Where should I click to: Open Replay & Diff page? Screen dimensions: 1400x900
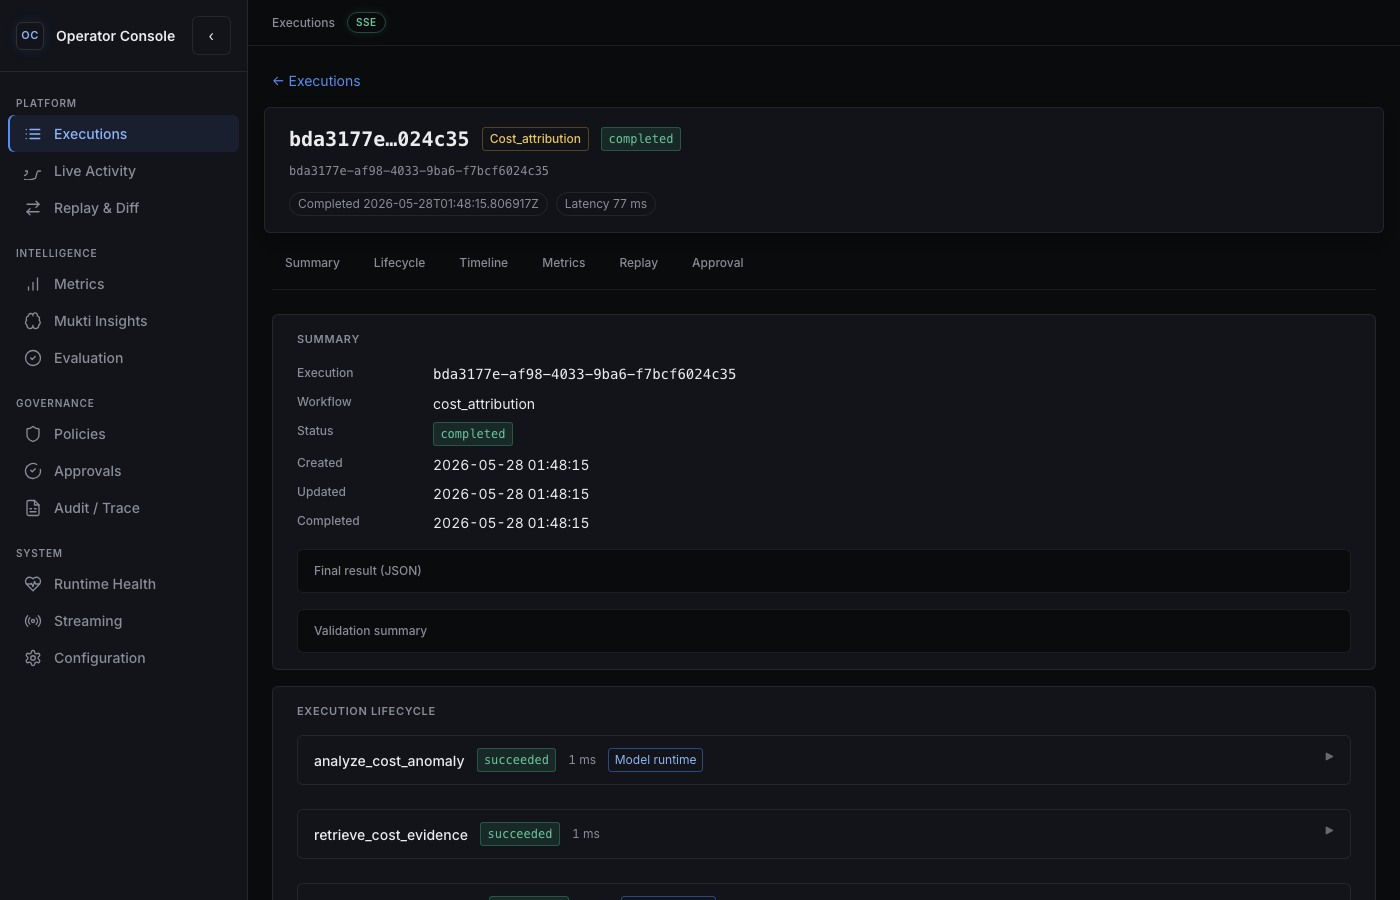click(124, 208)
